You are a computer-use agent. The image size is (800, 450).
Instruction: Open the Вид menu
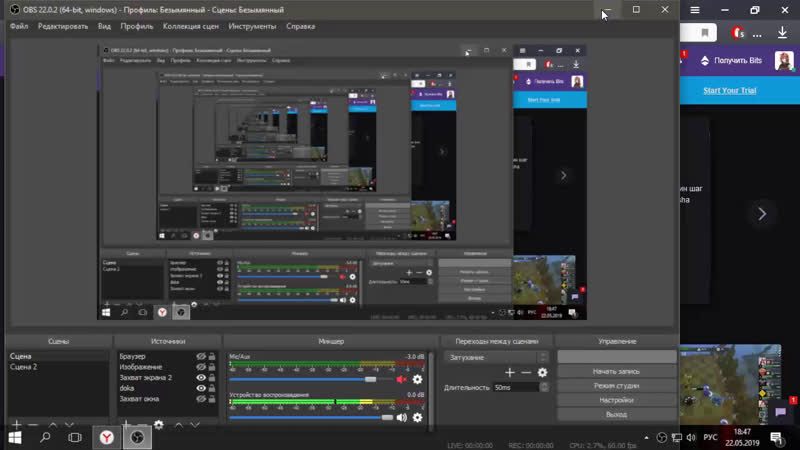(x=104, y=26)
